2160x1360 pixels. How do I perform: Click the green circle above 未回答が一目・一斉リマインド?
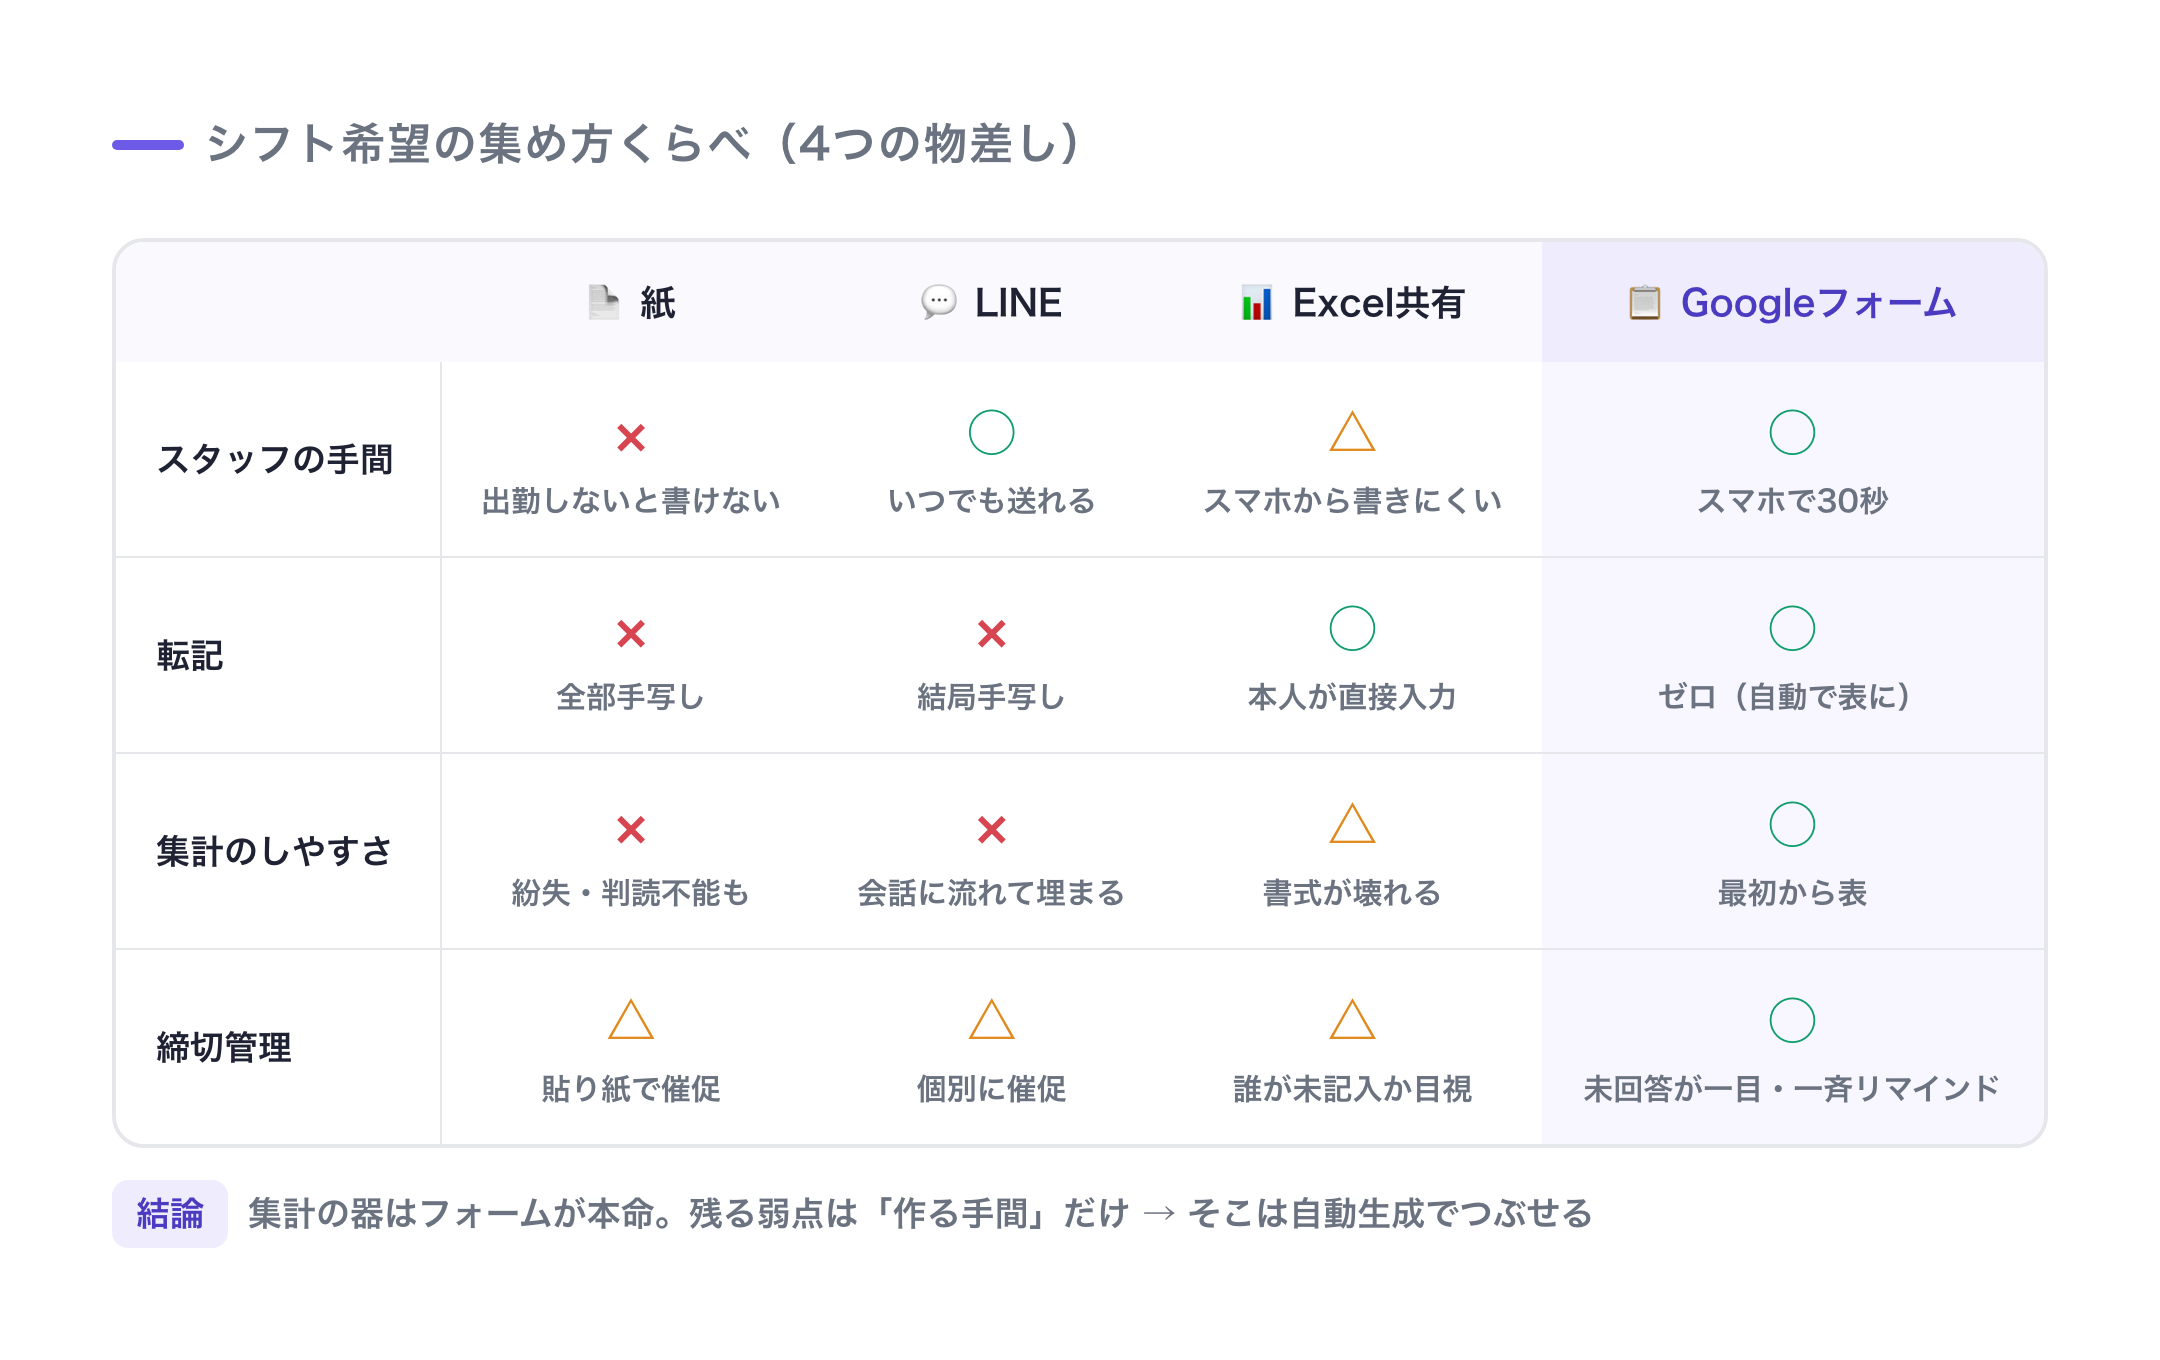1792,1020
